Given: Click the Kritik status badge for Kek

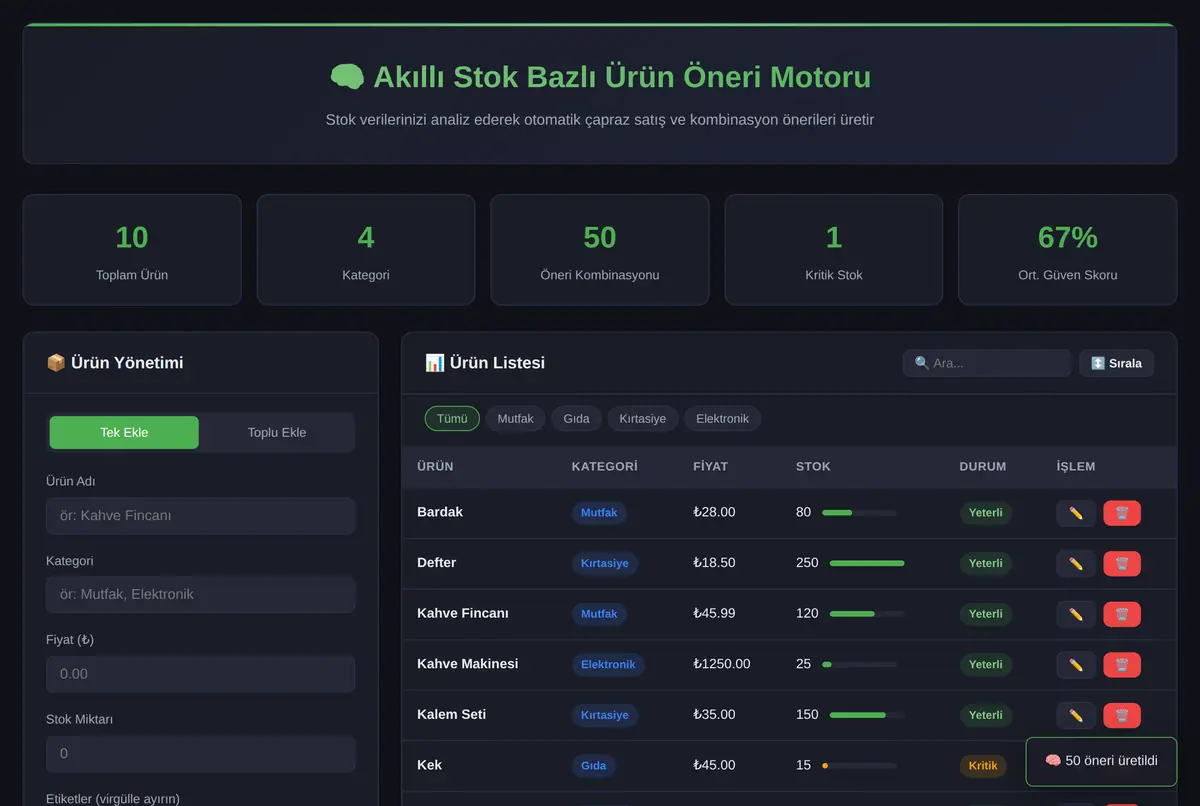Looking at the screenshot, I should (983, 766).
